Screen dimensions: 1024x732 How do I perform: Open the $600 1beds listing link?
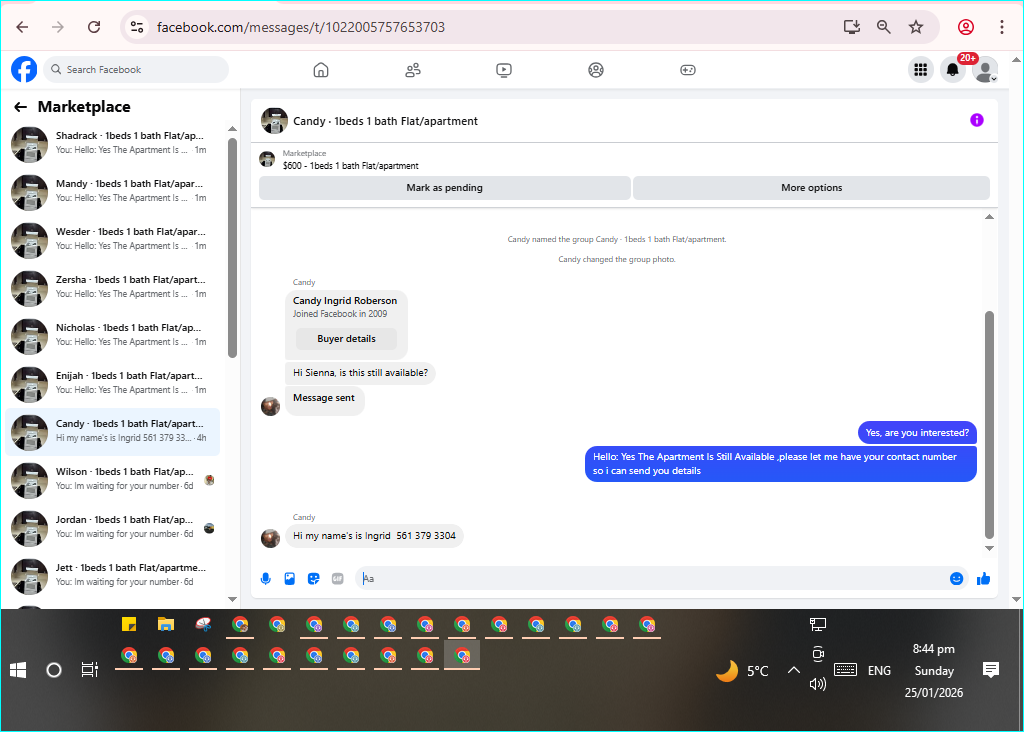[x=351, y=166]
